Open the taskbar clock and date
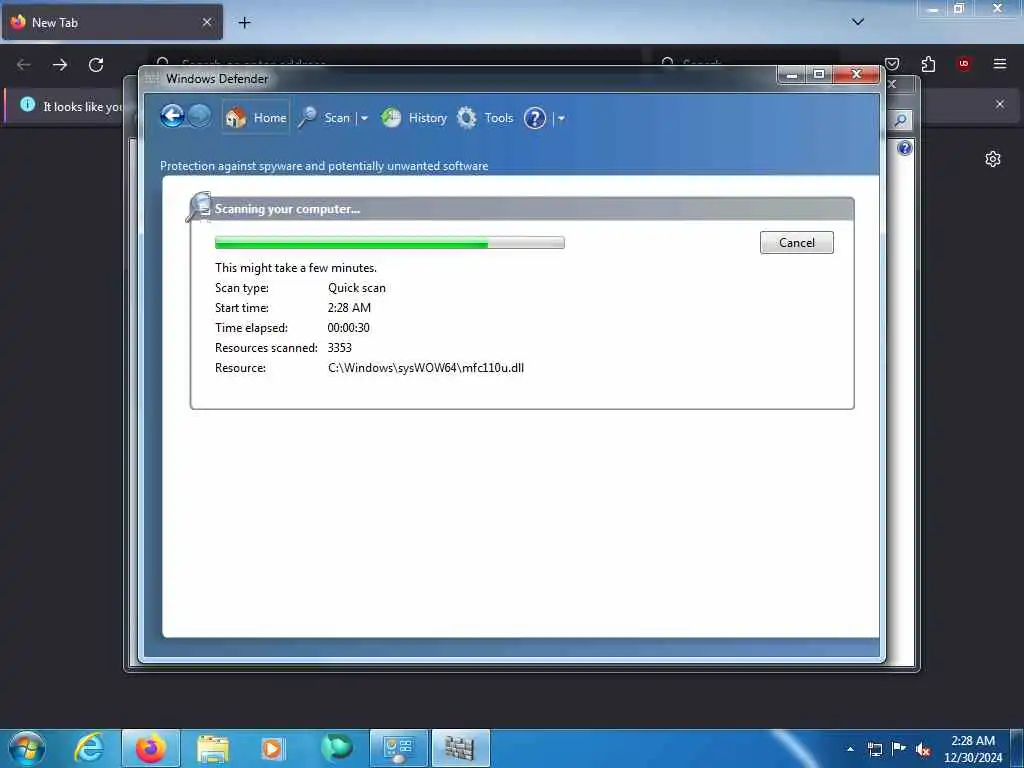1024x768 pixels. [x=973, y=749]
